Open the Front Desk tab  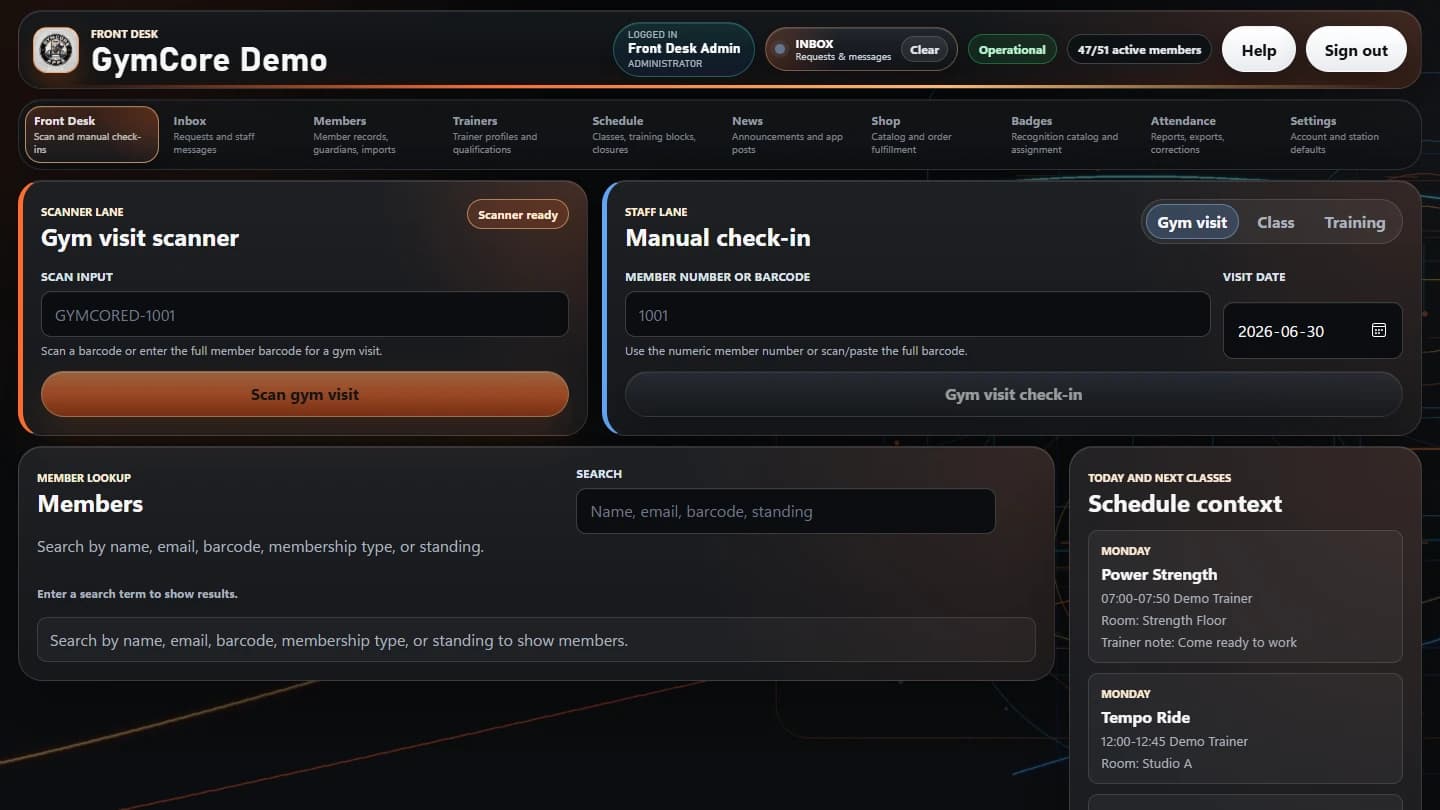coord(92,134)
